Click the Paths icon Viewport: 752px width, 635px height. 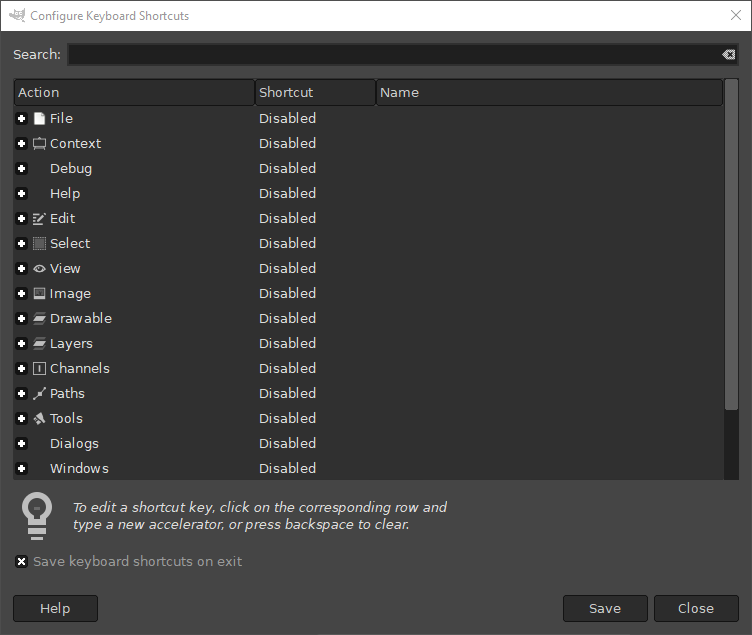[x=40, y=393]
